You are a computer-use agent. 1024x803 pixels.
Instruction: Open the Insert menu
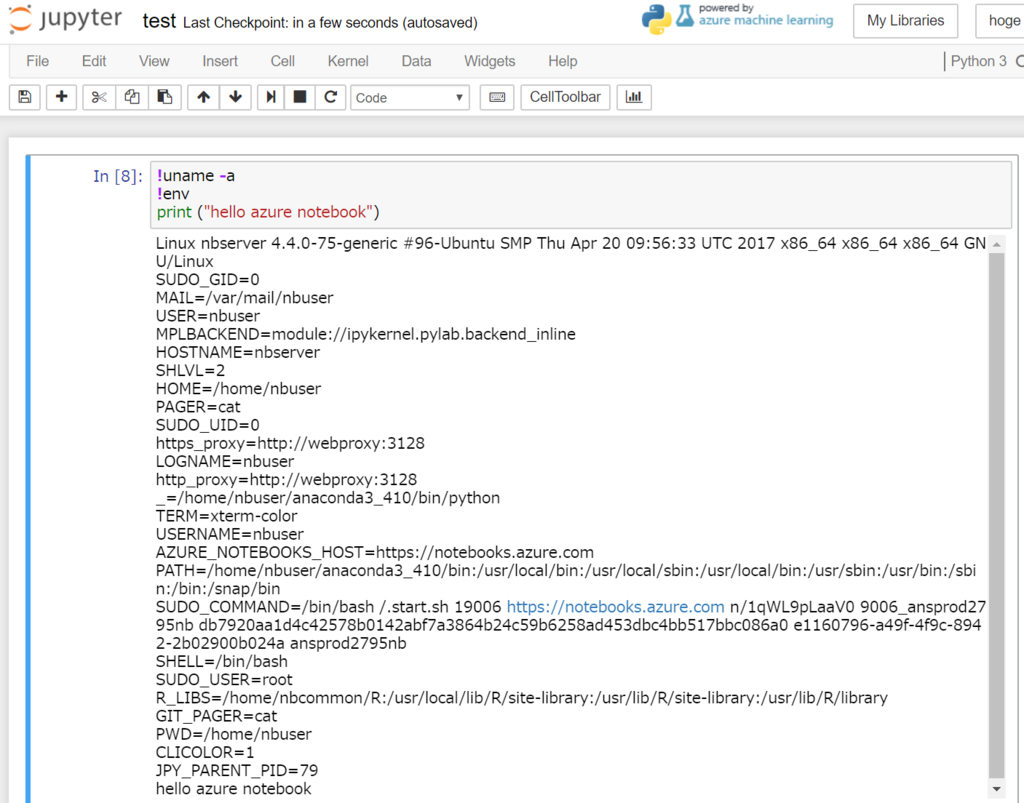[x=220, y=61]
